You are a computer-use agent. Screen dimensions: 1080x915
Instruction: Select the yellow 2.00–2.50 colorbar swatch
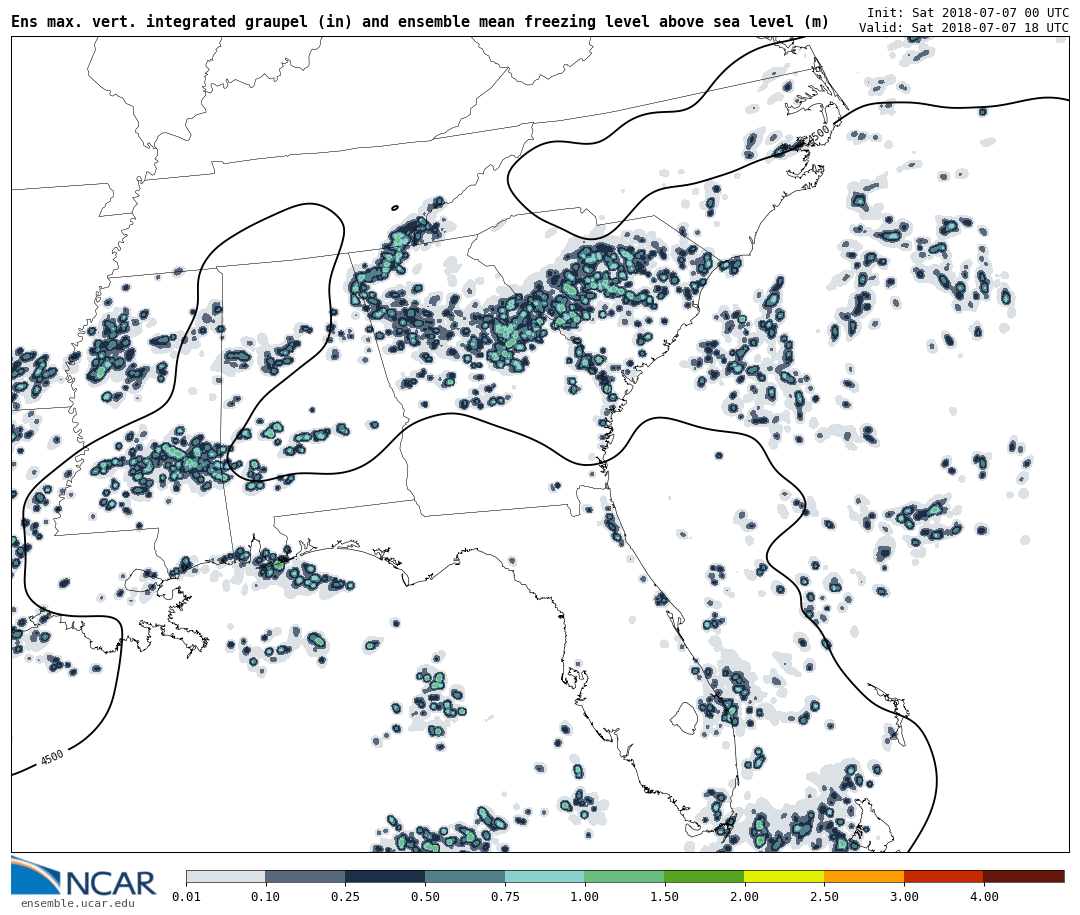pos(784,876)
